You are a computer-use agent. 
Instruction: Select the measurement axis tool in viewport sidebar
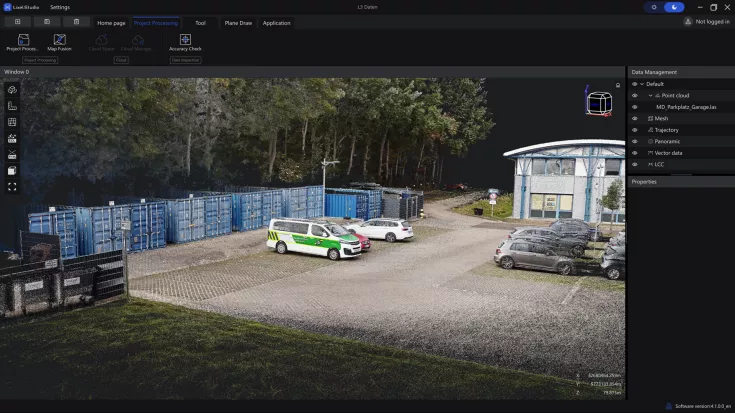tap(12, 106)
